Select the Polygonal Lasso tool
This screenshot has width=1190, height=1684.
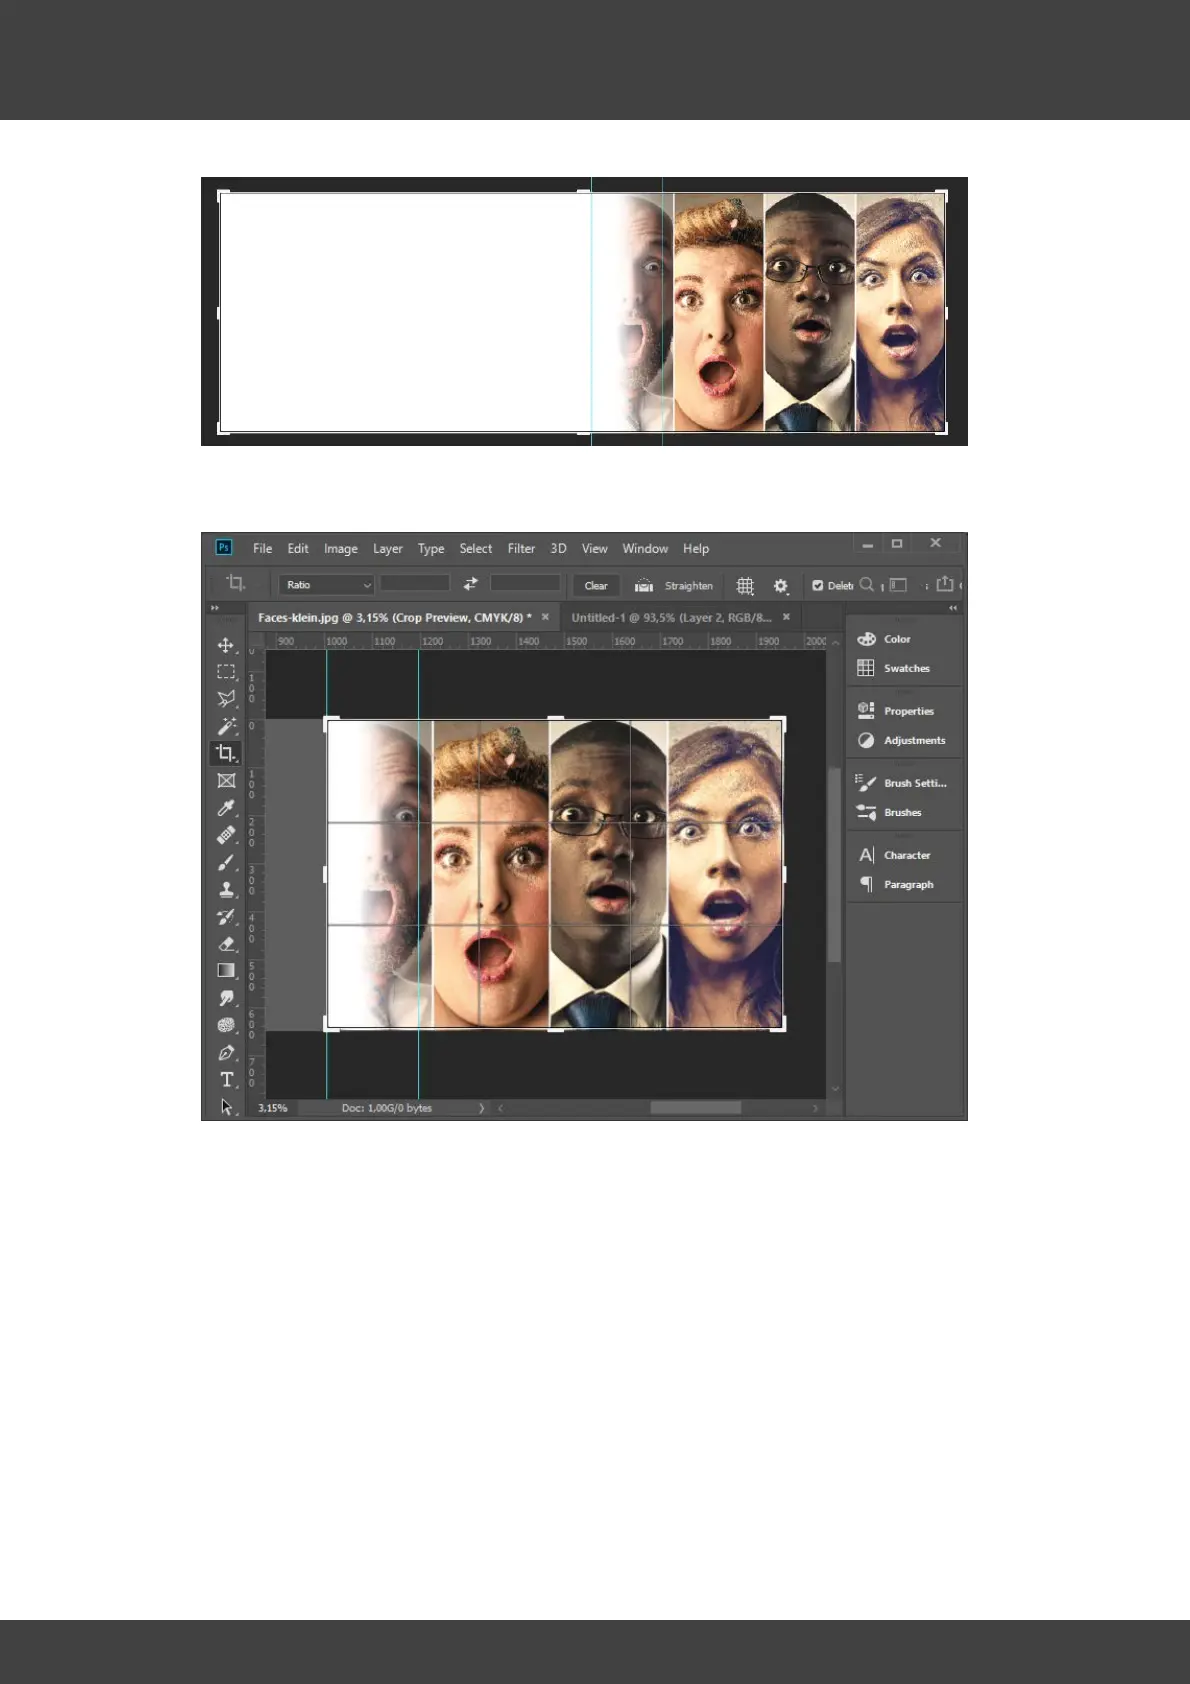pyautogui.click(x=226, y=699)
